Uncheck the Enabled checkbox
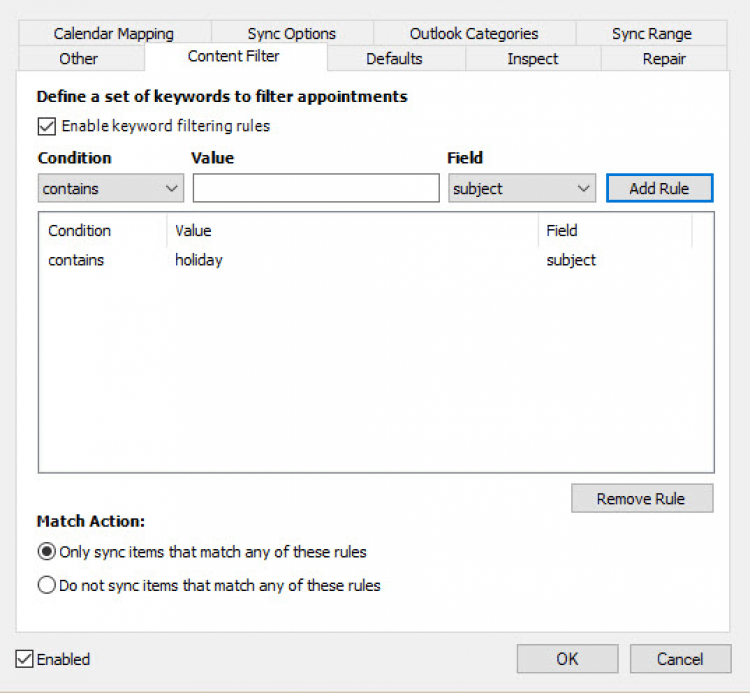Viewport: 750px width, 693px height. pyautogui.click(x=24, y=659)
